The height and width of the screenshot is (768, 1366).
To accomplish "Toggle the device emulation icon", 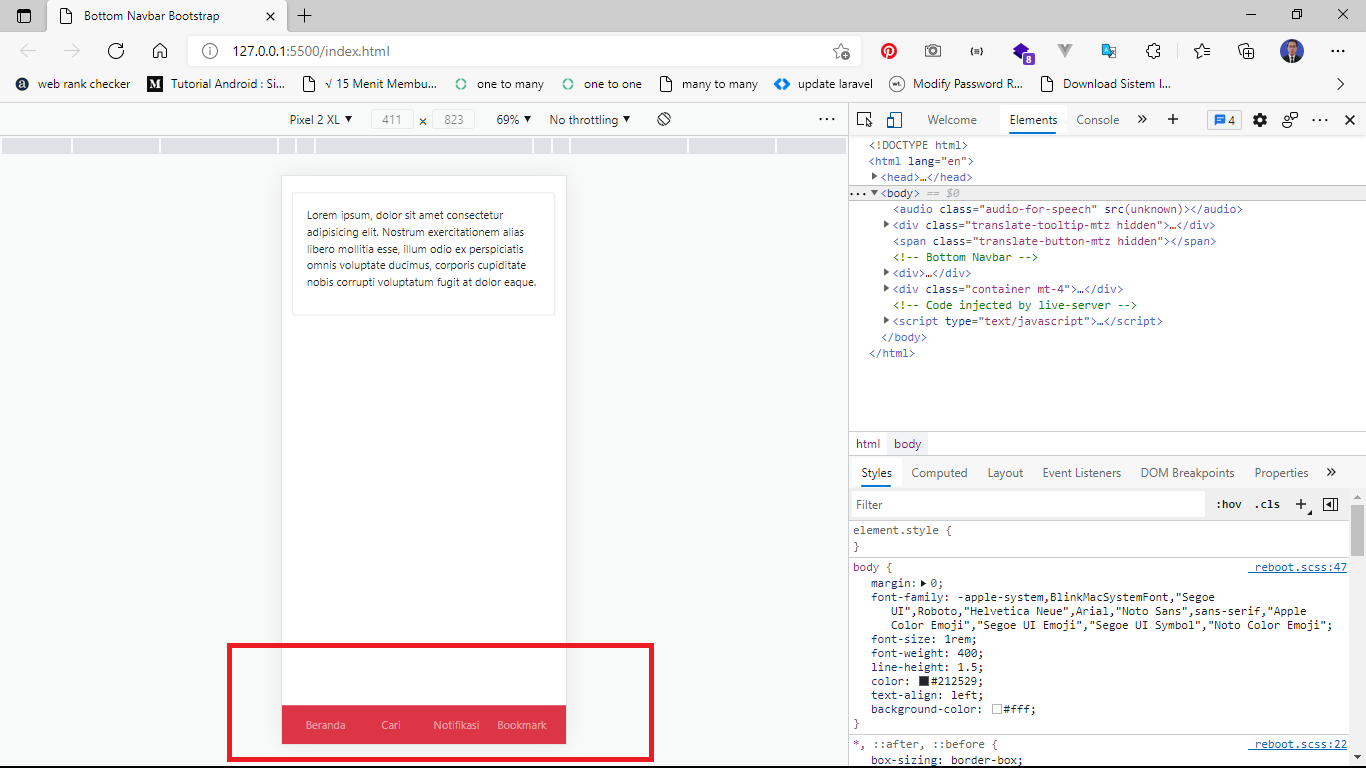I will [894, 119].
